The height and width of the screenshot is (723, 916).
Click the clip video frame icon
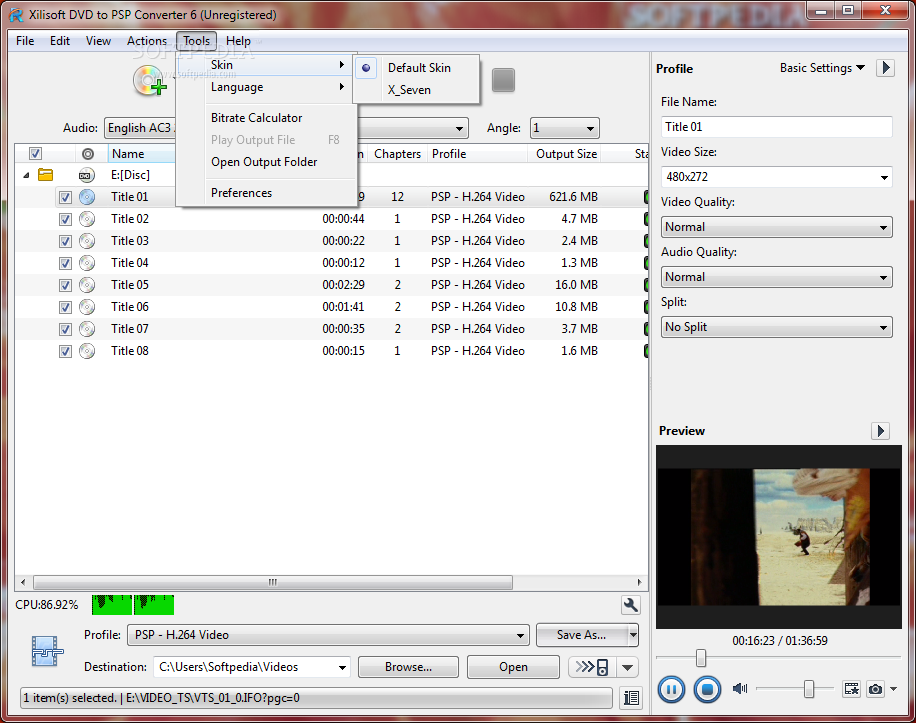851,689
